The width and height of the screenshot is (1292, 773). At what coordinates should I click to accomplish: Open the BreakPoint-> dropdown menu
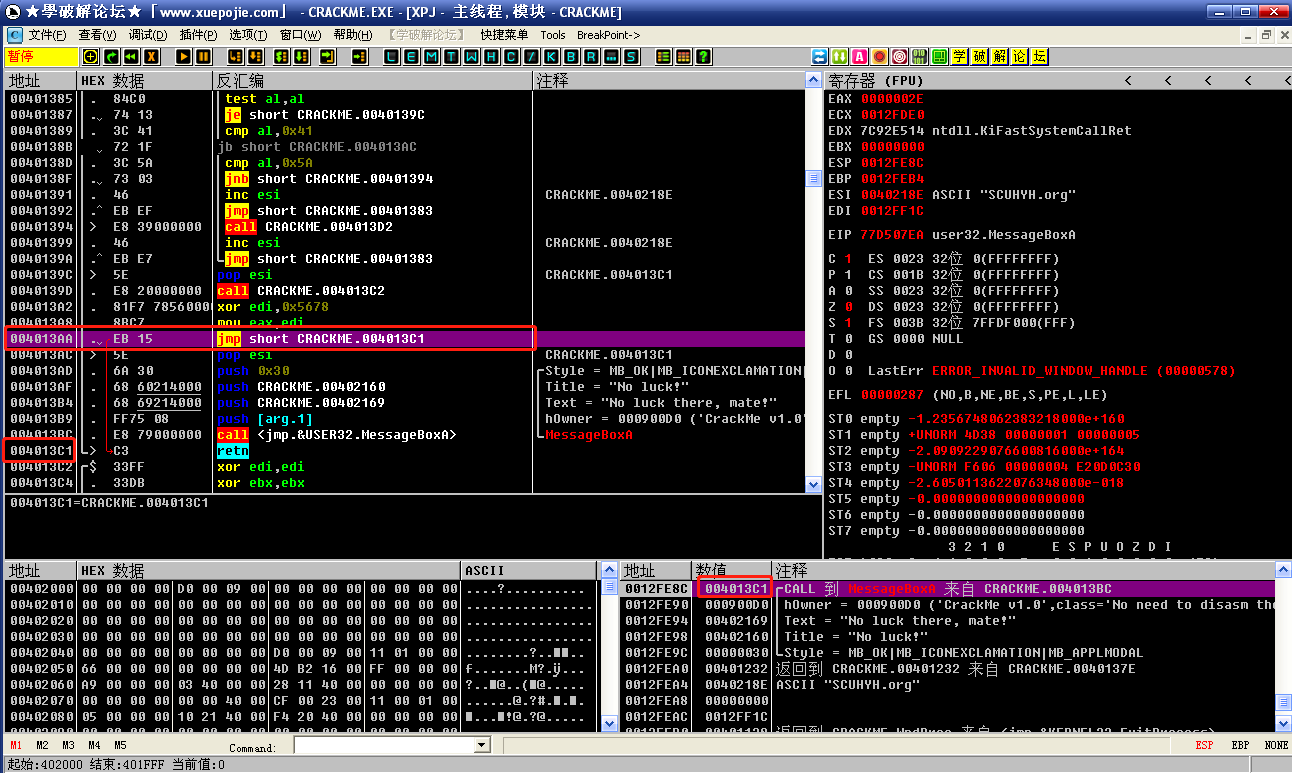(608, 35)
